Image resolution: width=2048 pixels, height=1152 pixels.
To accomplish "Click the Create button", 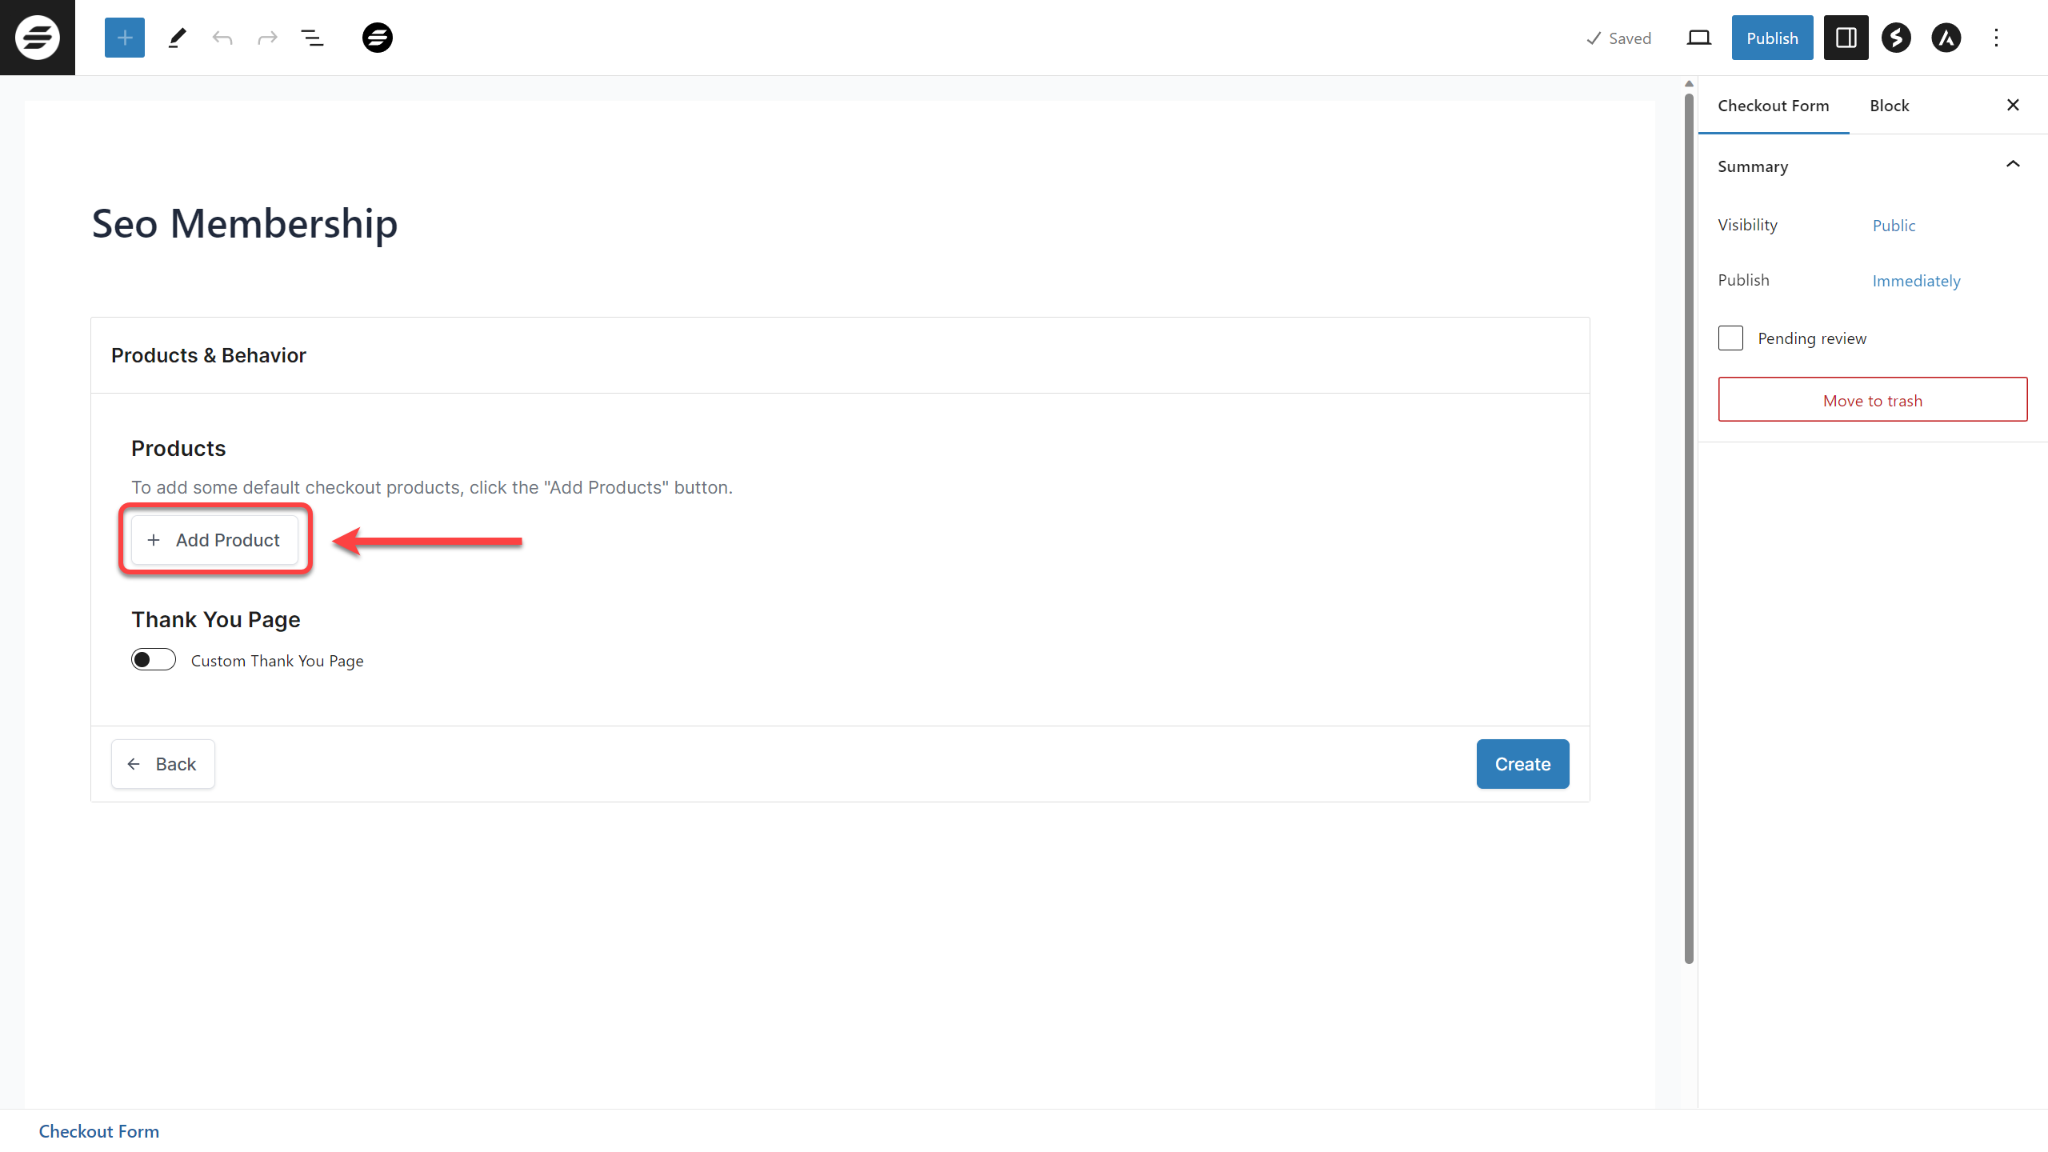I will click(x=1522, y=763).
